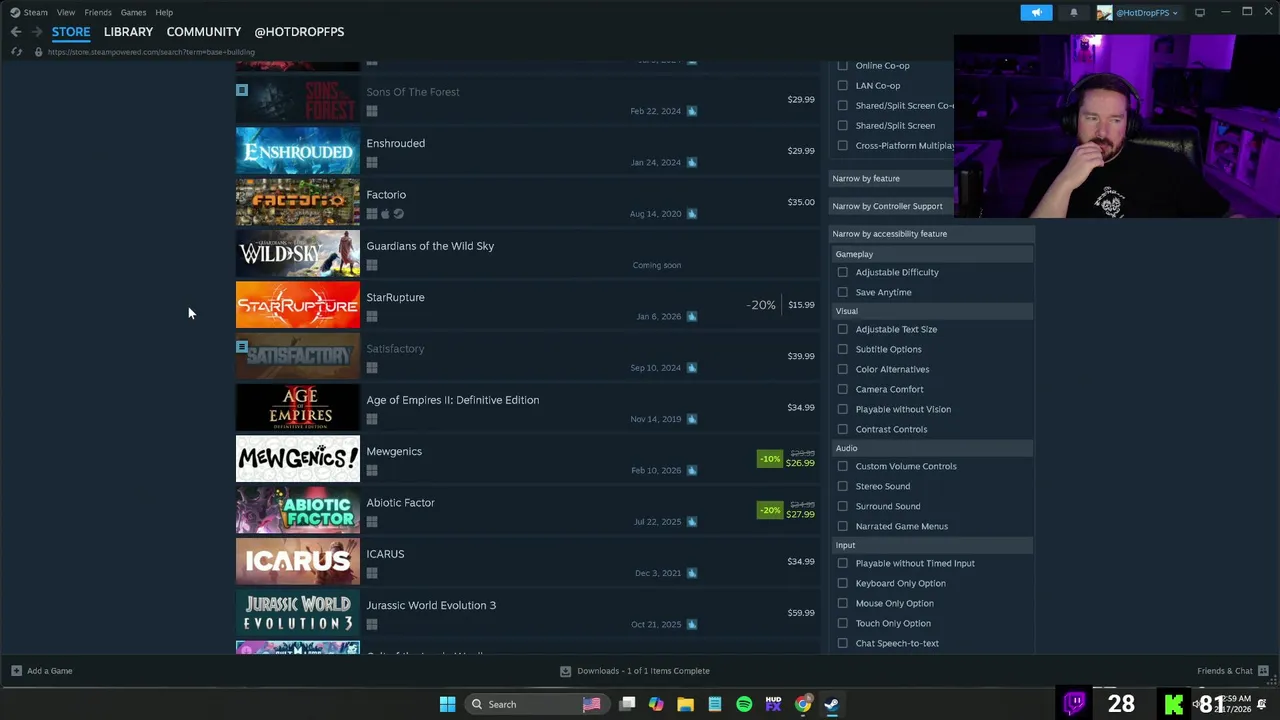Screen dimensions: 1280x720
Task: Click the Mewgenics game thumbnail
Action: click(x=298, y=459)
